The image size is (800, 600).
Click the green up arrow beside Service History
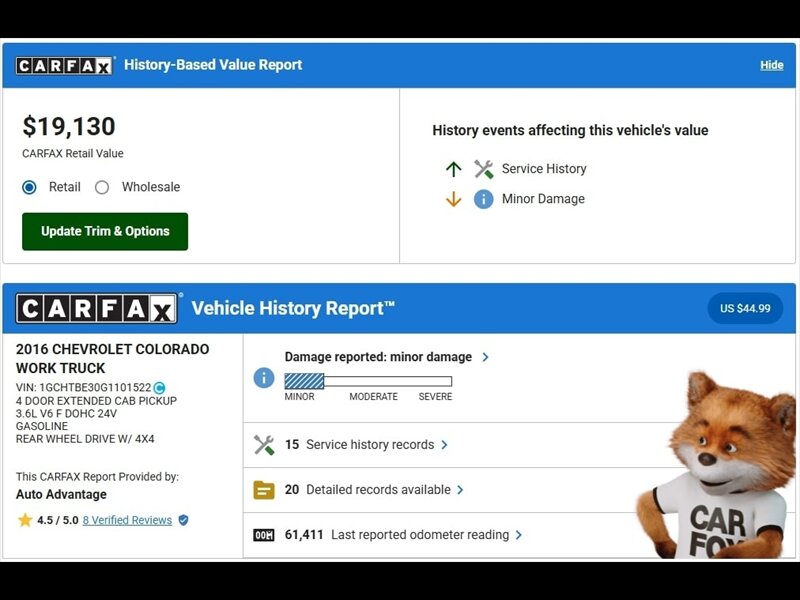coord(453,169)
